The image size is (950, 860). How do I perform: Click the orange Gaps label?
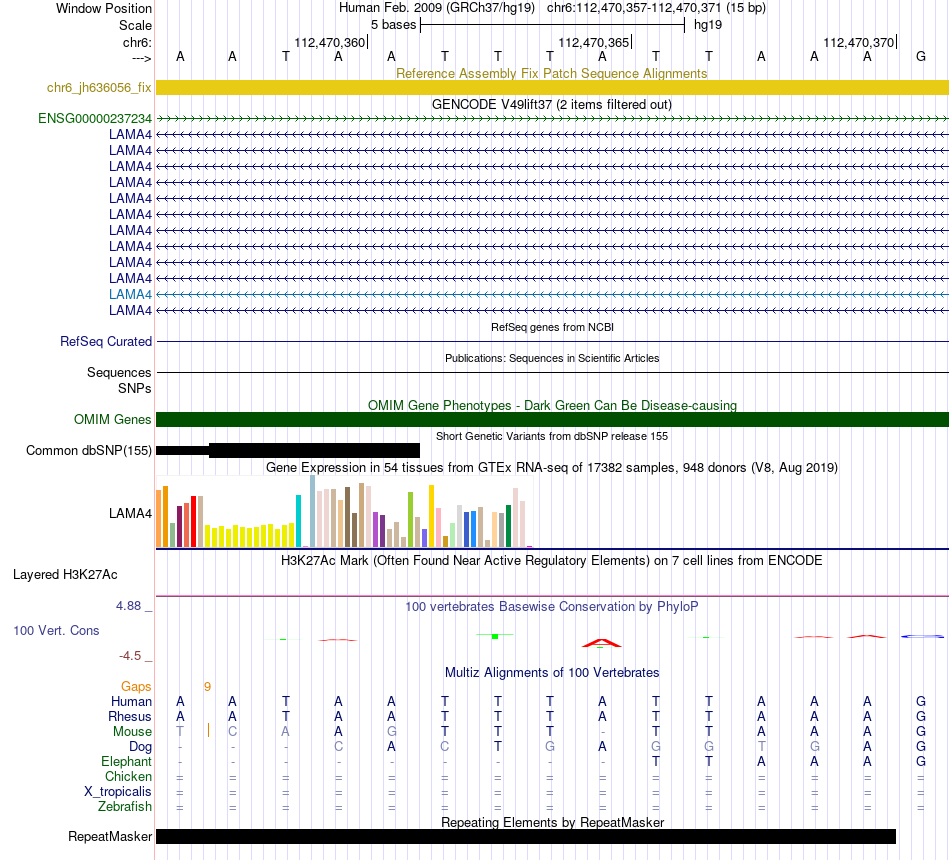[x=136, y=686]
